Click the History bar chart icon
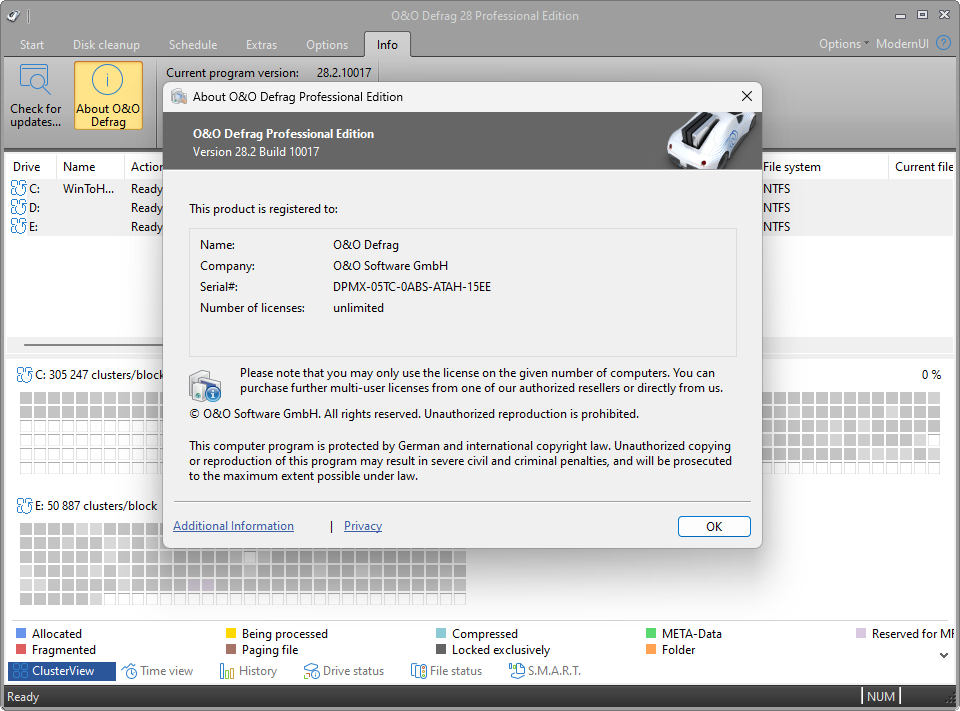Screen dimensions: 960x711 pos(227,671)
